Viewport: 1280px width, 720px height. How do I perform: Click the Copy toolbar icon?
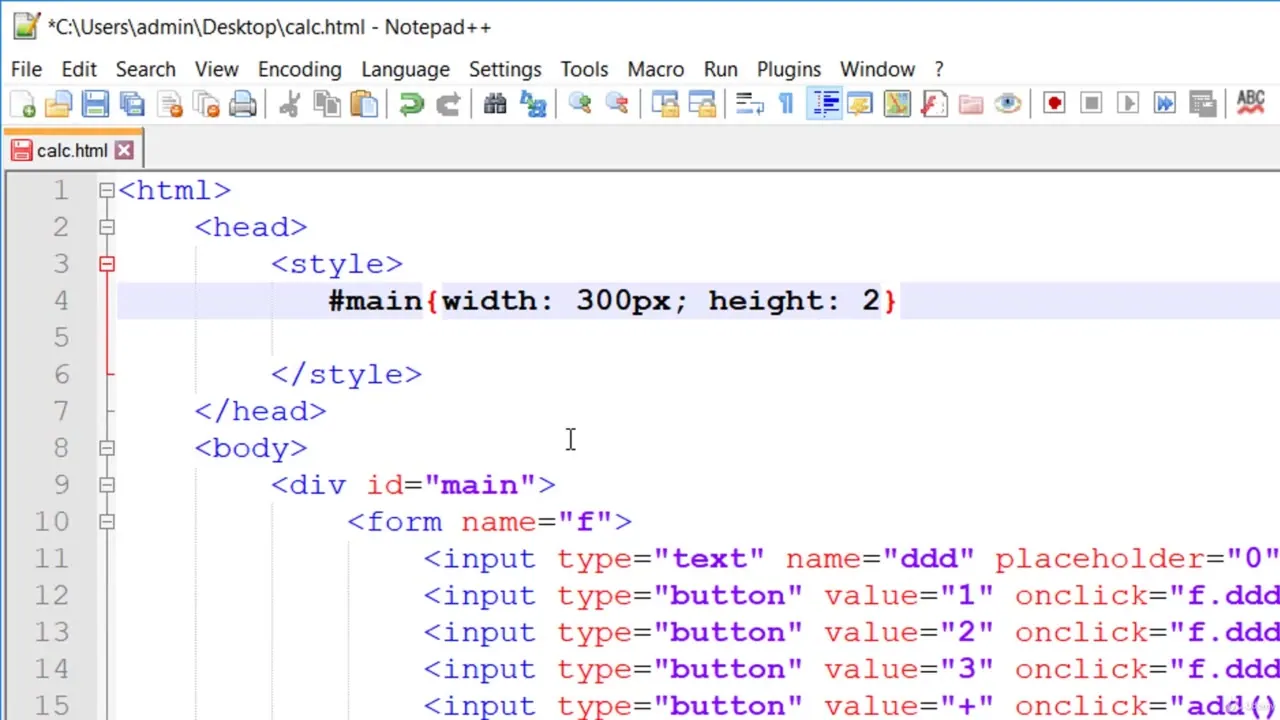click(327, 103)
